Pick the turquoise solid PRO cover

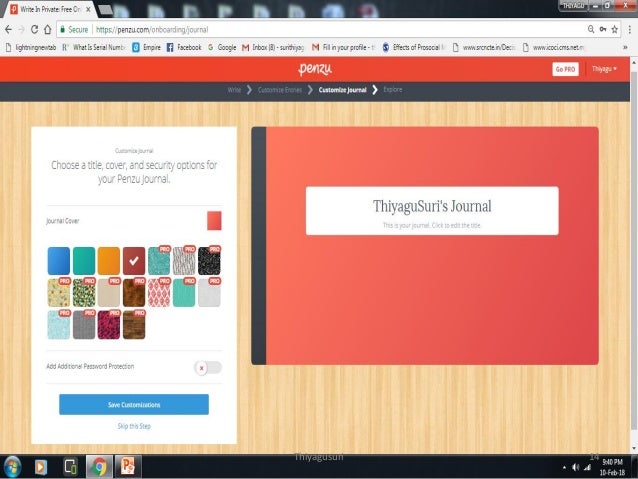click(184, 293)
